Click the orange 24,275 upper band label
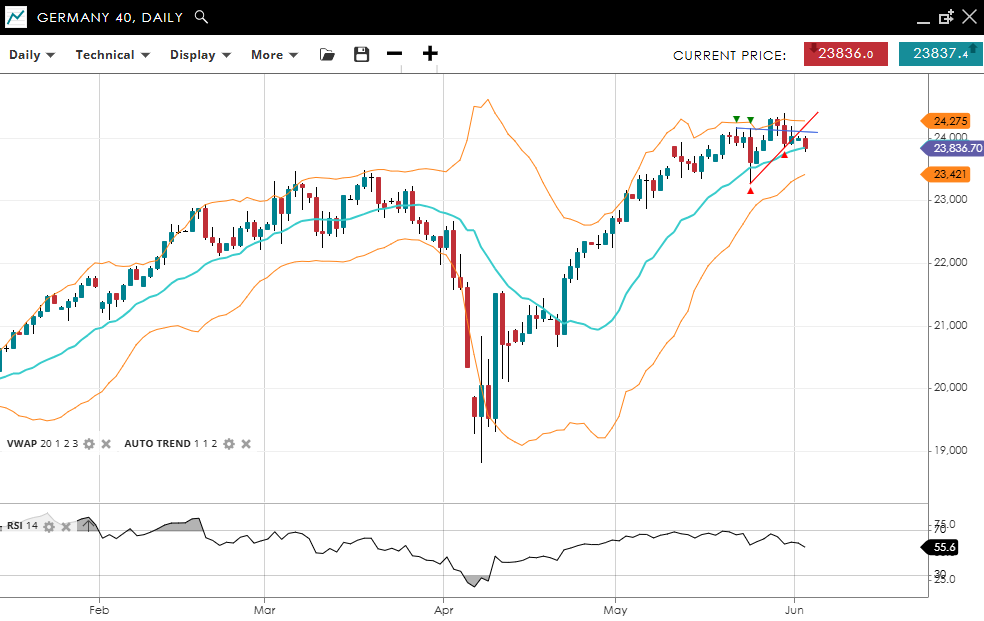The height and width of the screenshot is (621, 984). point(950,121)
